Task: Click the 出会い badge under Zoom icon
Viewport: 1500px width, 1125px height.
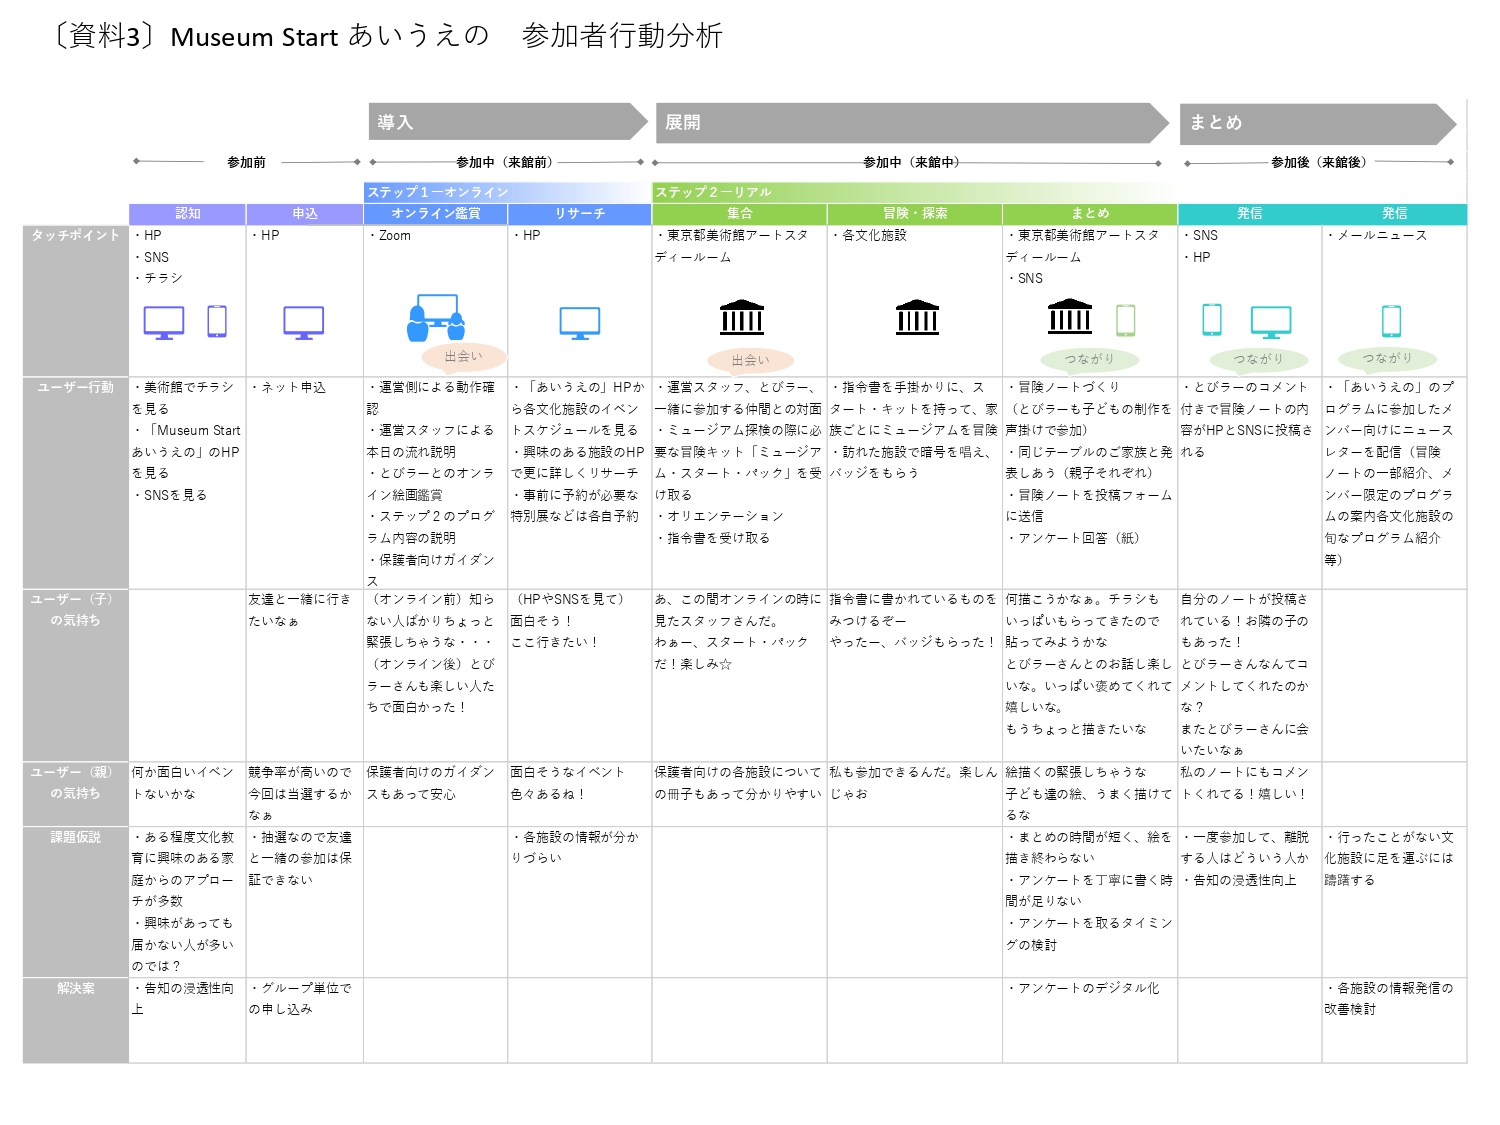Action: (464, 357)
